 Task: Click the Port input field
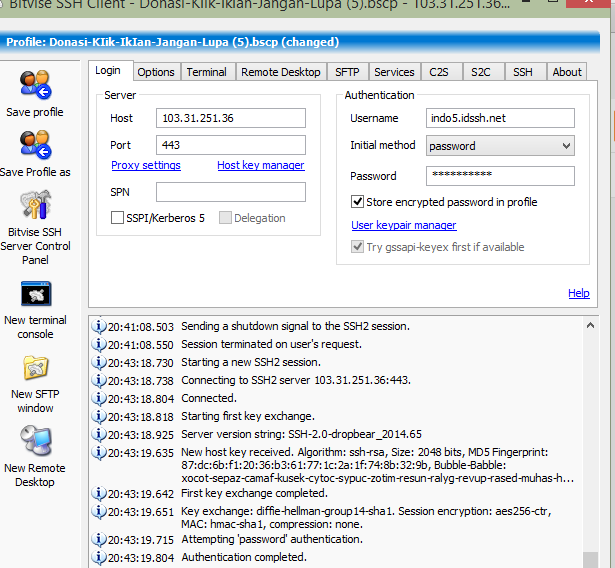[231, 145]
